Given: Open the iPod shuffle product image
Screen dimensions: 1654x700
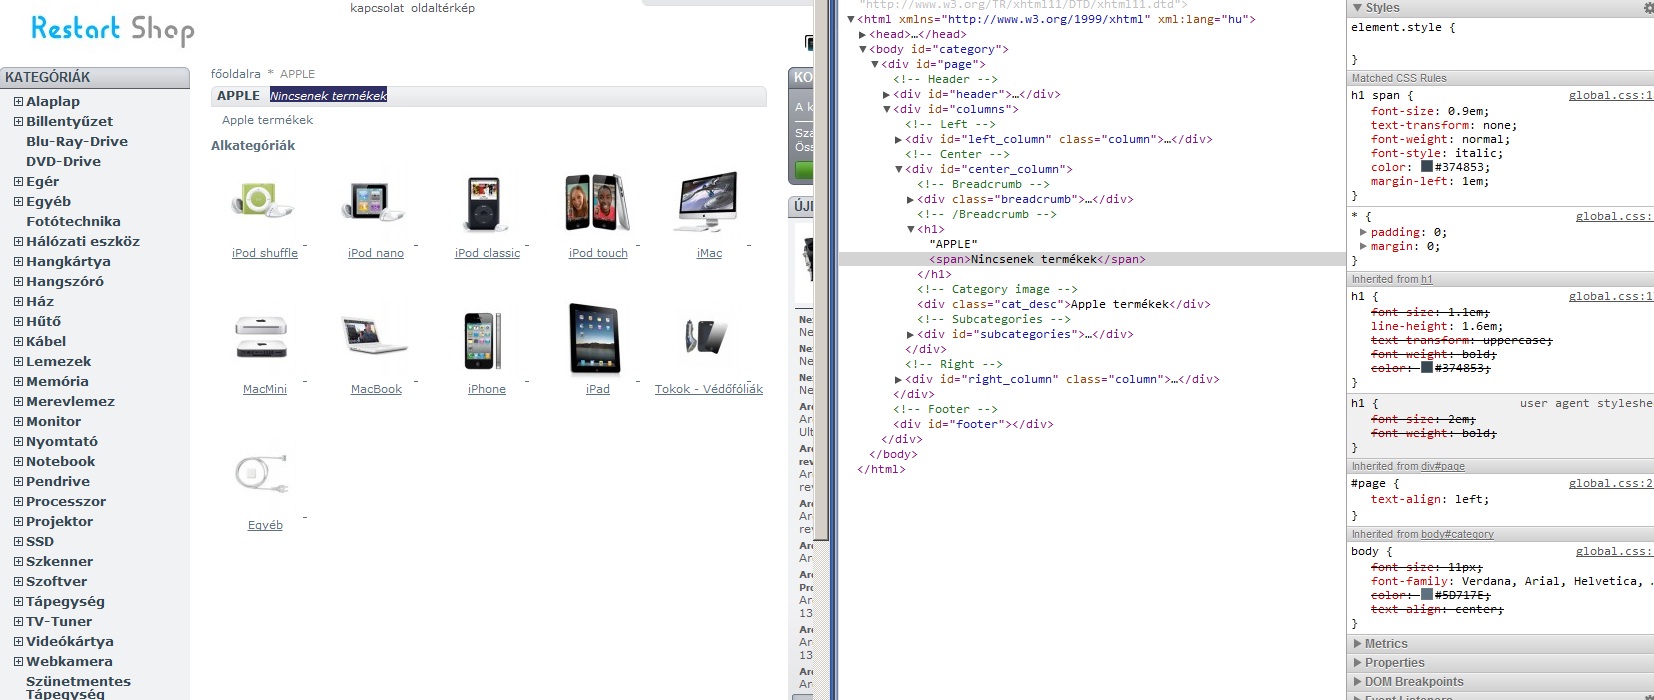Looking at the screenshot, I should [262, 200].
